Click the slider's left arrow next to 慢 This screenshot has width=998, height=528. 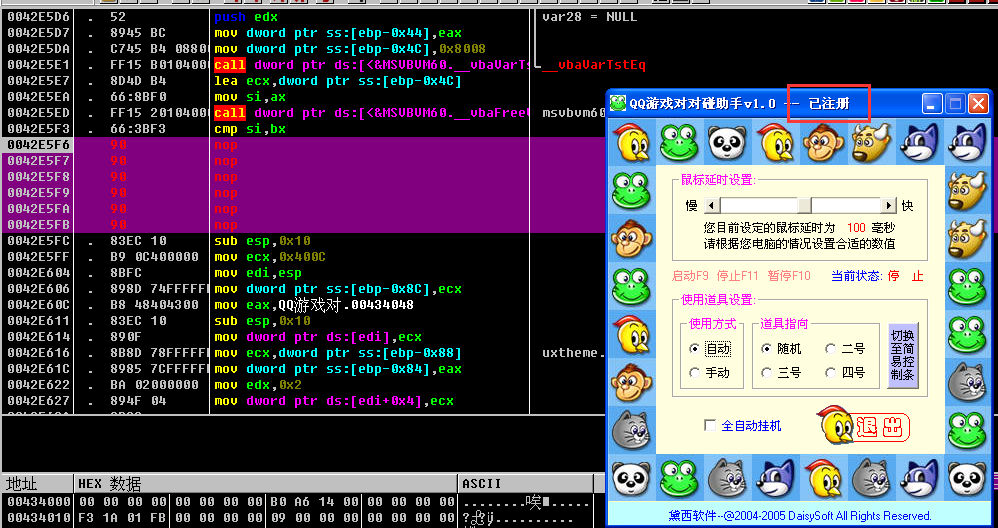pyautogui.click(x=712, y=205)
